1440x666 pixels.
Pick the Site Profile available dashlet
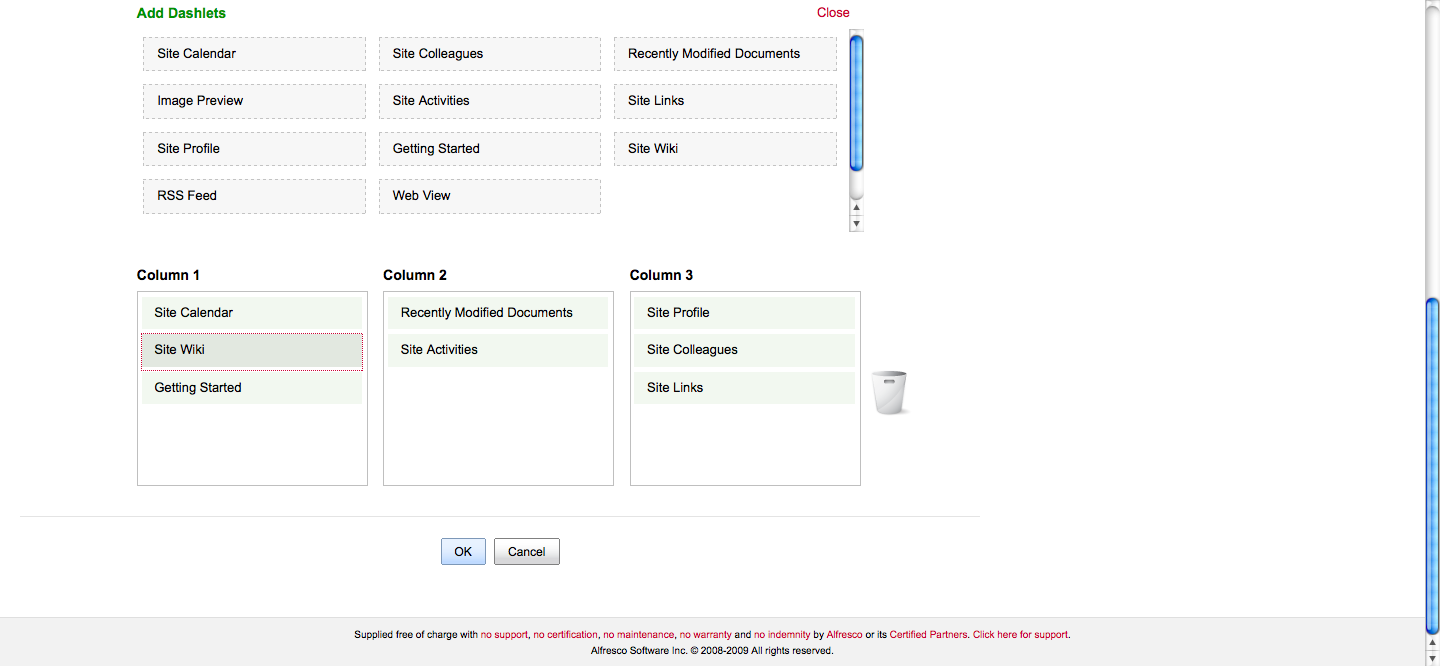(254, 149)
